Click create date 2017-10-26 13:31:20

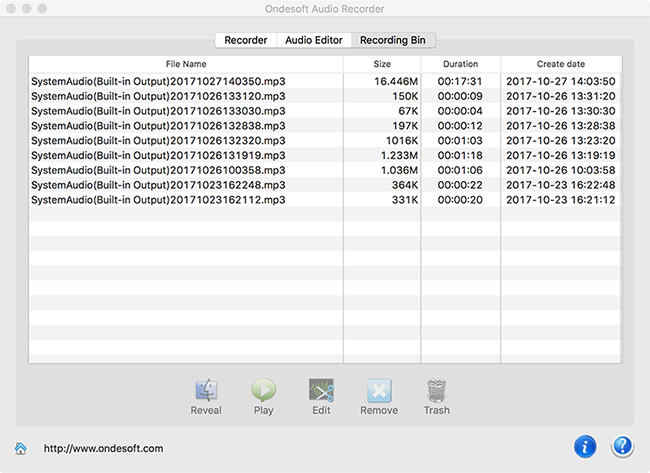click(561, 96)
